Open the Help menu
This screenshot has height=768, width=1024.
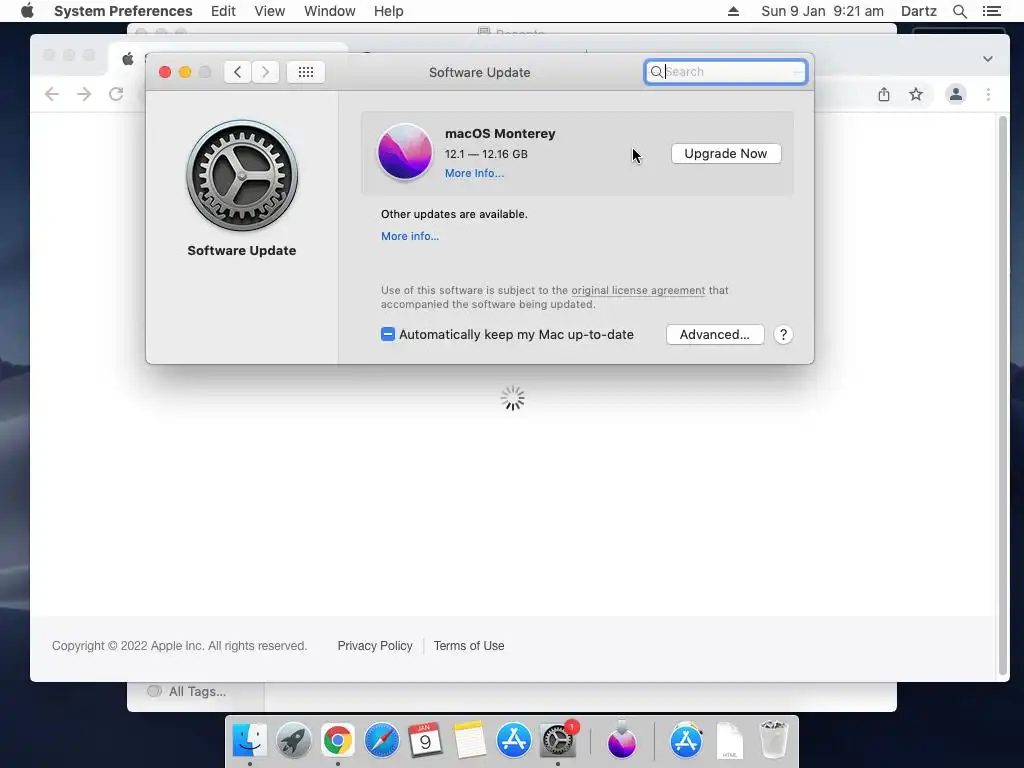click(389, 11)
